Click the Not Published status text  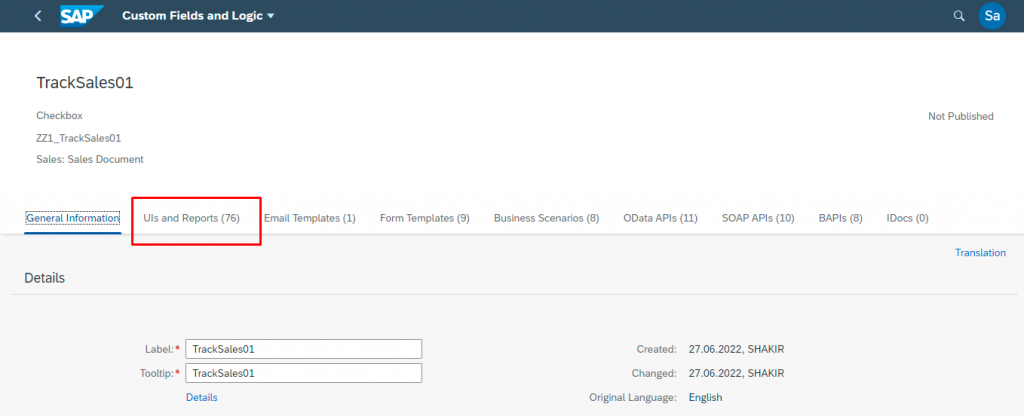(961, 116)
